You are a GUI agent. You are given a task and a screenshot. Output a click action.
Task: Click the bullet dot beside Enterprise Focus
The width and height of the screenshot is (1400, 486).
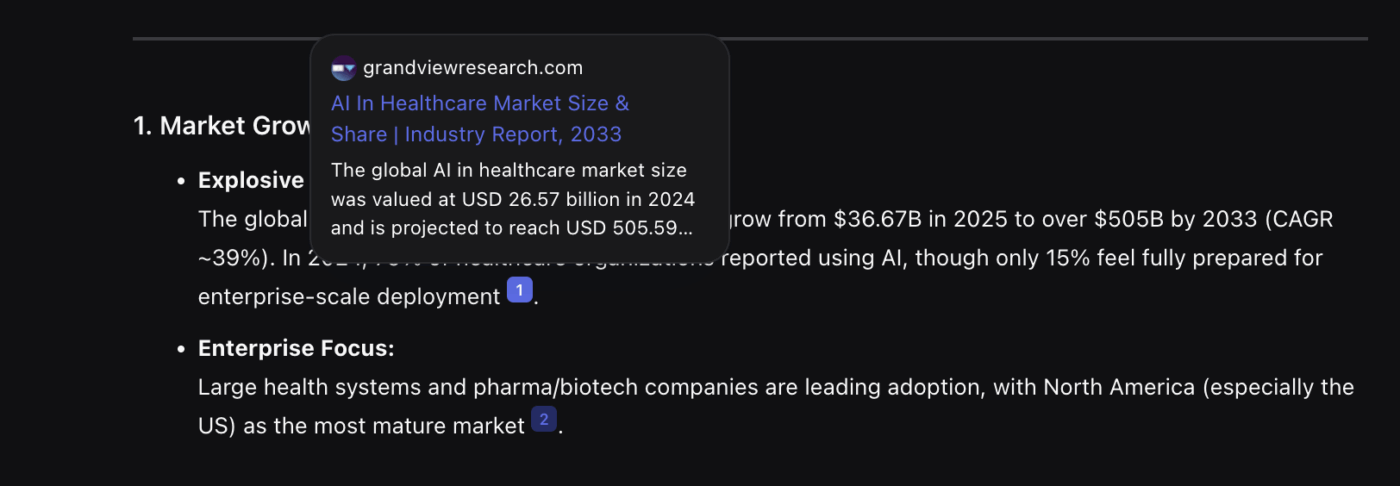click(181, 349)
